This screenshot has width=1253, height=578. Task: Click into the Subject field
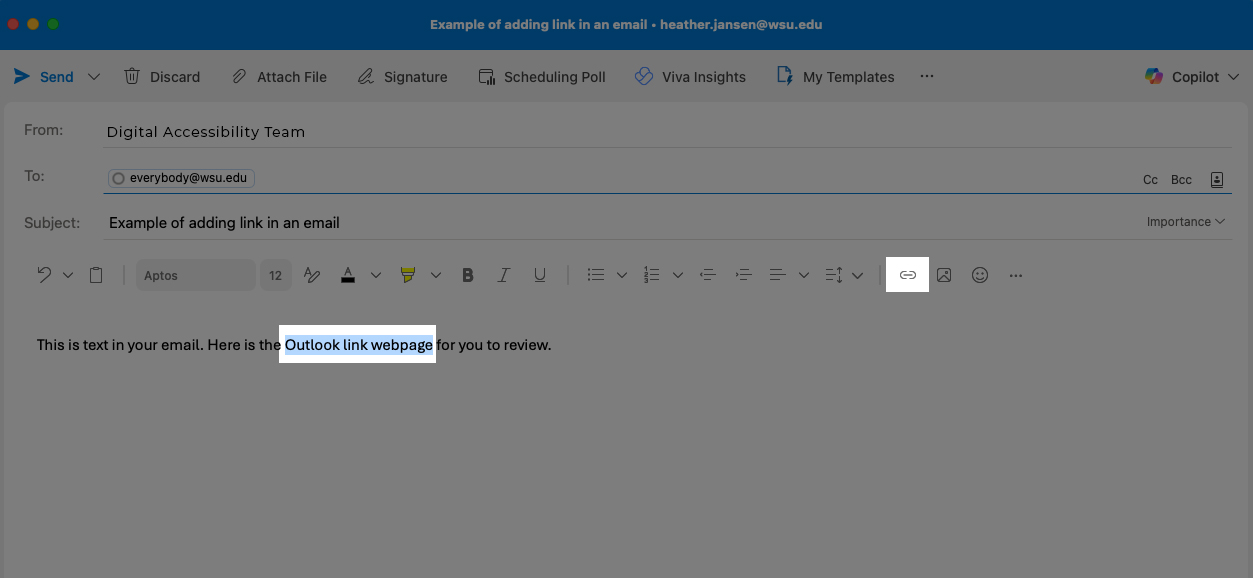(600, 223)
